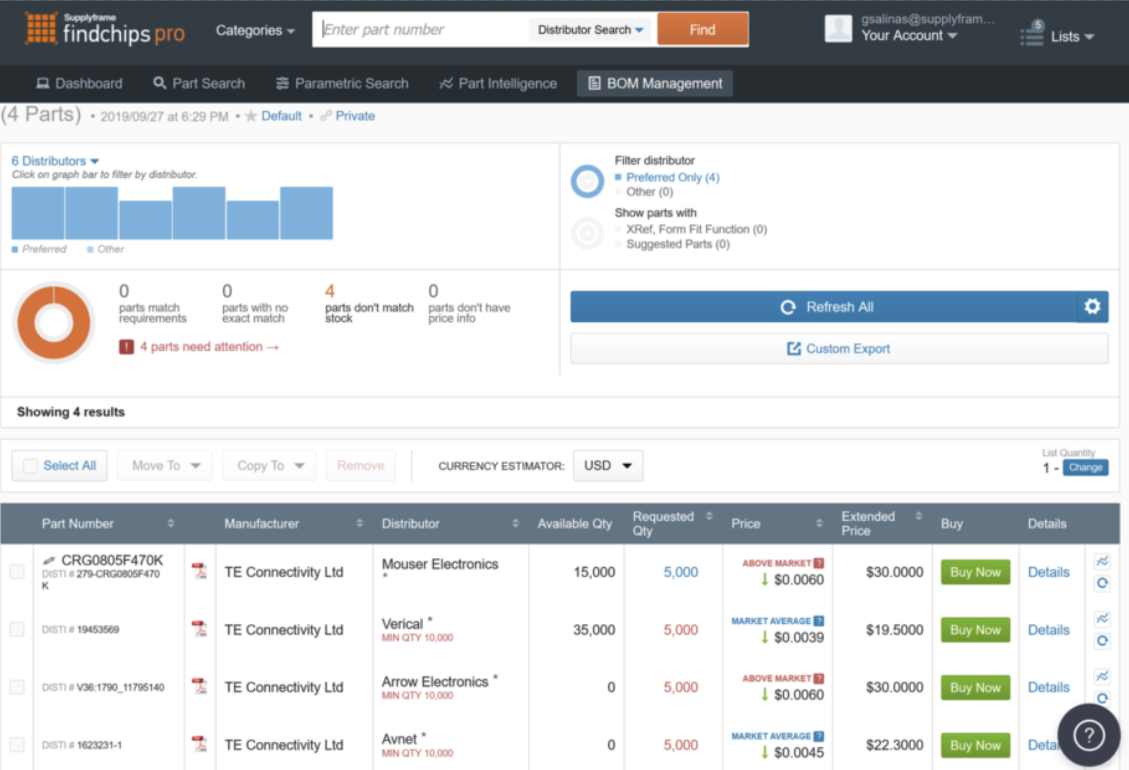Go to BOM Management tab
Image resolution: width=1129 pixels, height=770 pixels.
(655, 84)
